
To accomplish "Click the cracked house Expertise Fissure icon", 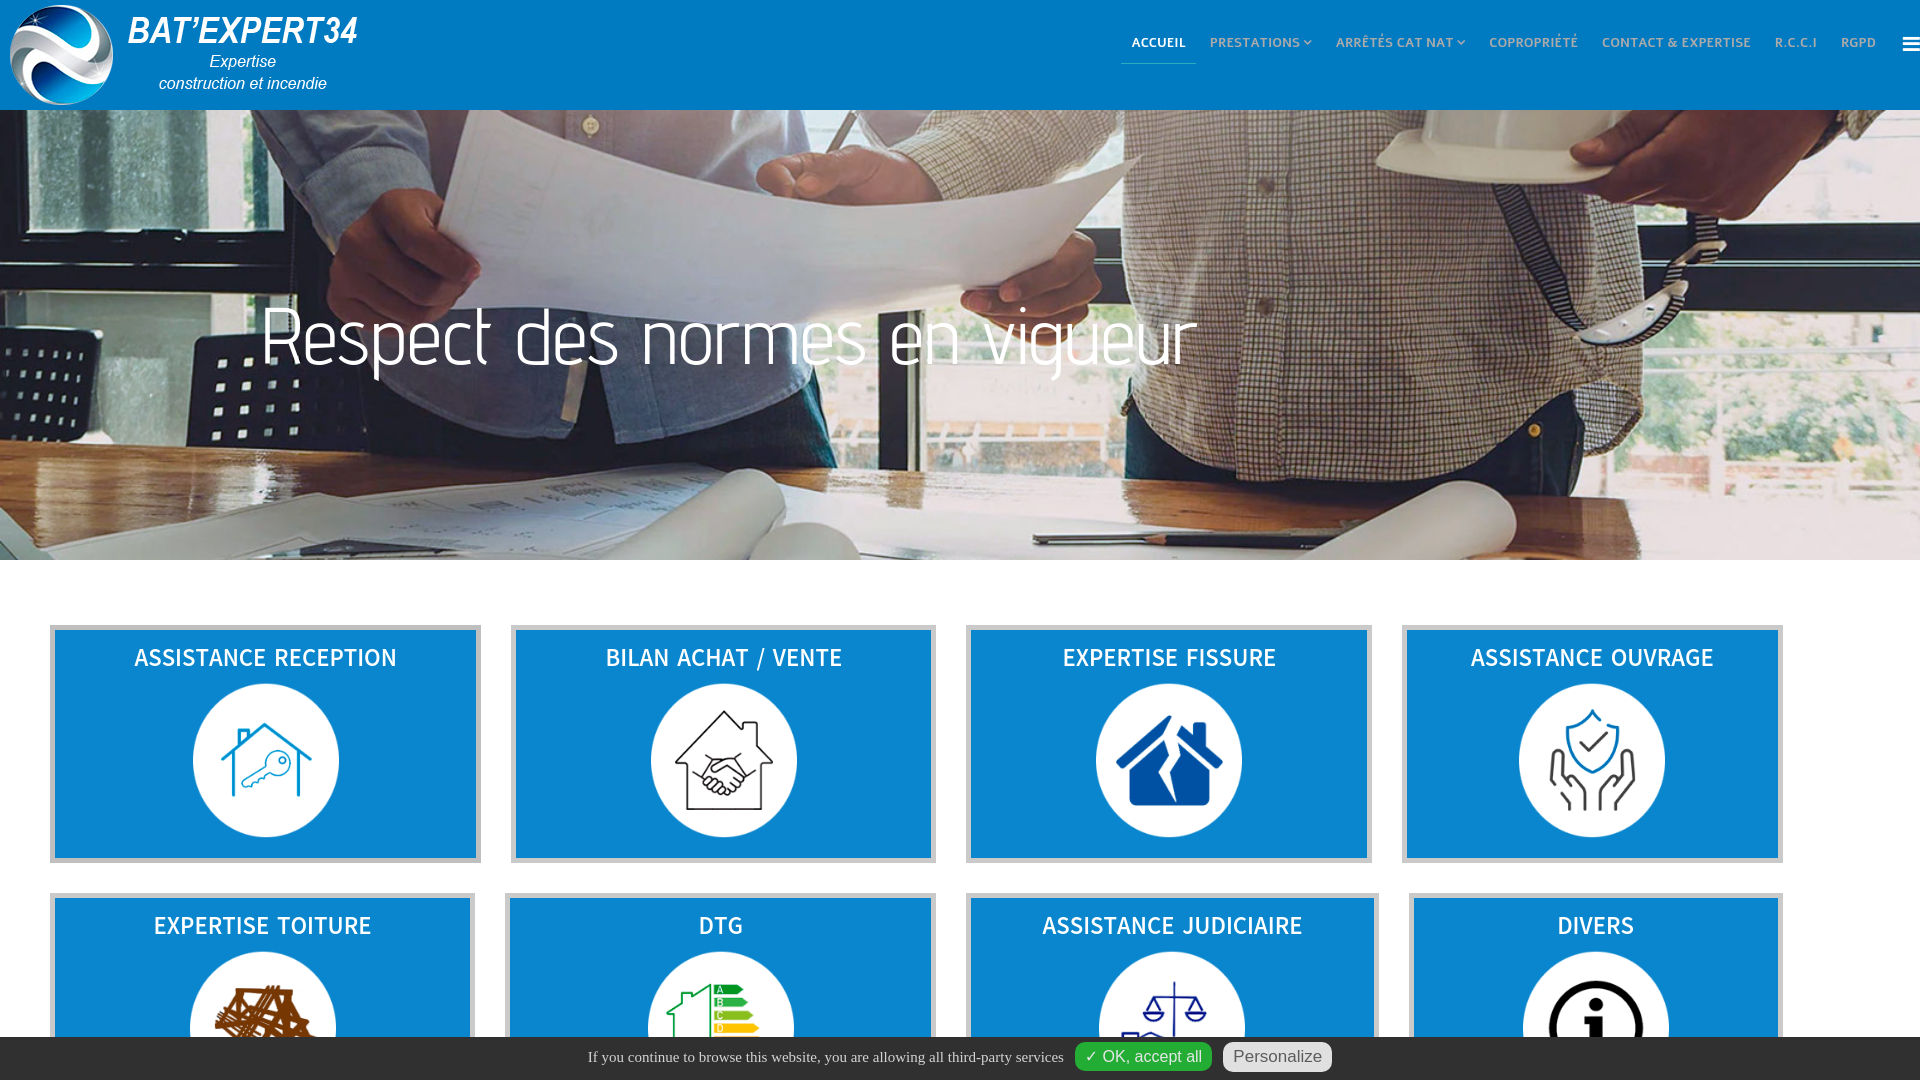I will click(x=1169, y=760).
